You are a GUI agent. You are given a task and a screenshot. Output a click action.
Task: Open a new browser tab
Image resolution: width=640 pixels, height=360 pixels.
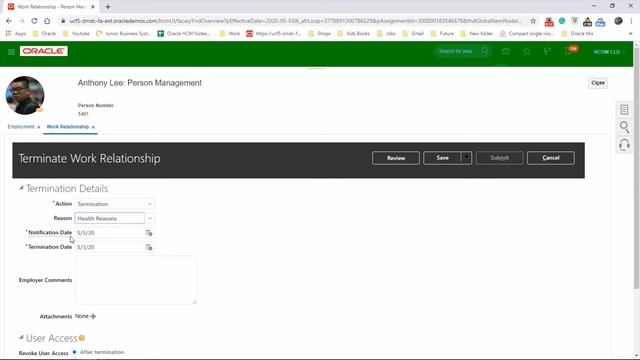[x=108, y=7]
